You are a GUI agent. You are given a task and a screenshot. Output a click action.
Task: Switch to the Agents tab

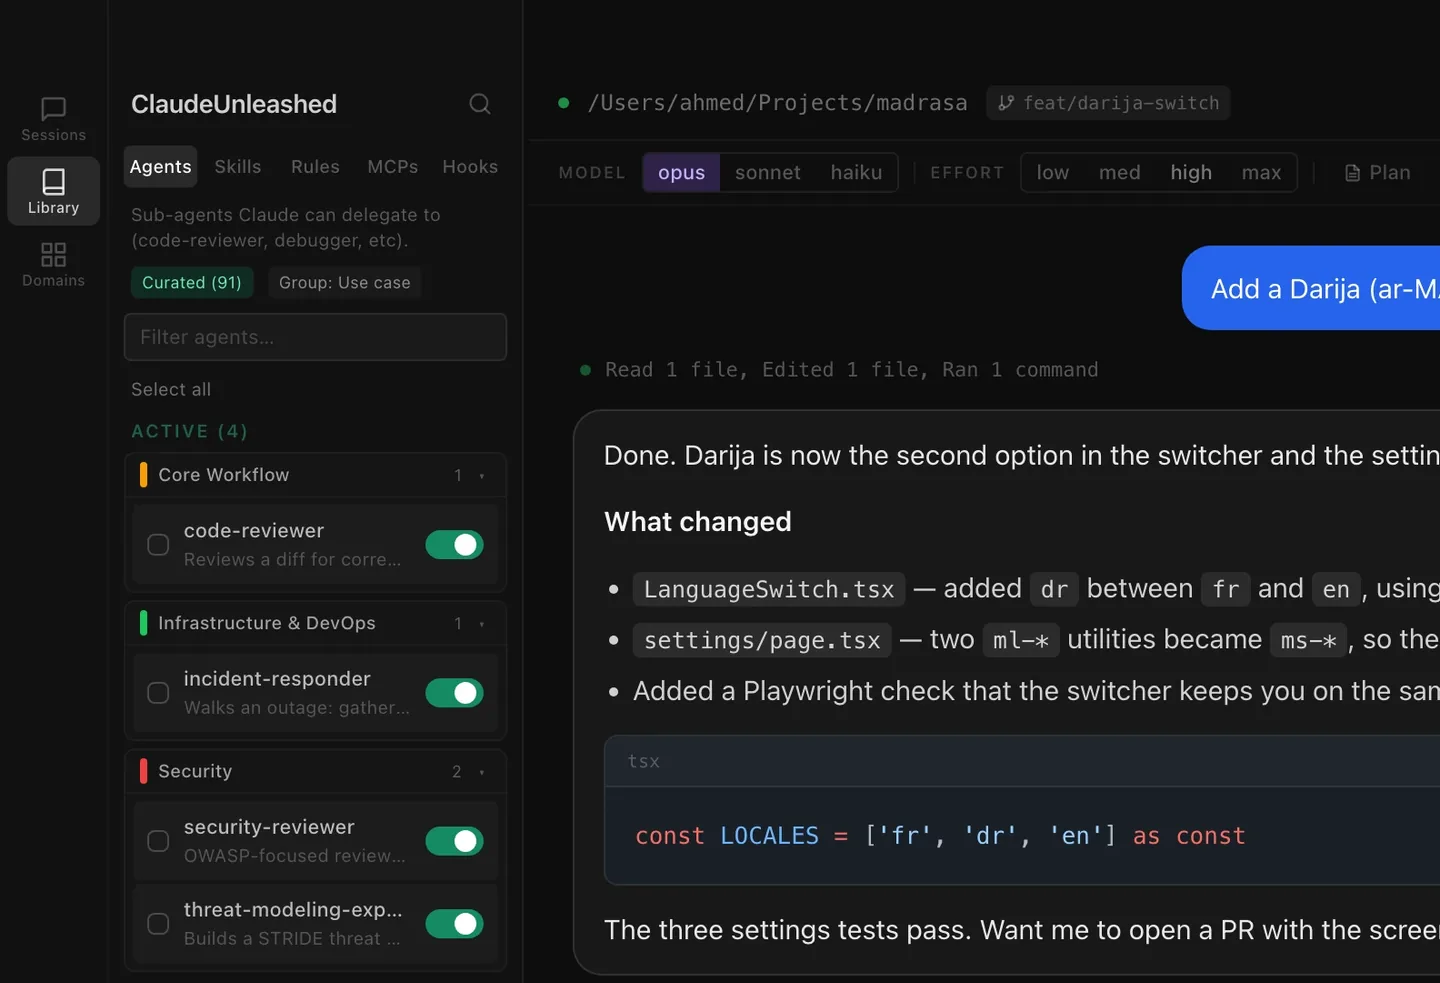tap(160, 167)
